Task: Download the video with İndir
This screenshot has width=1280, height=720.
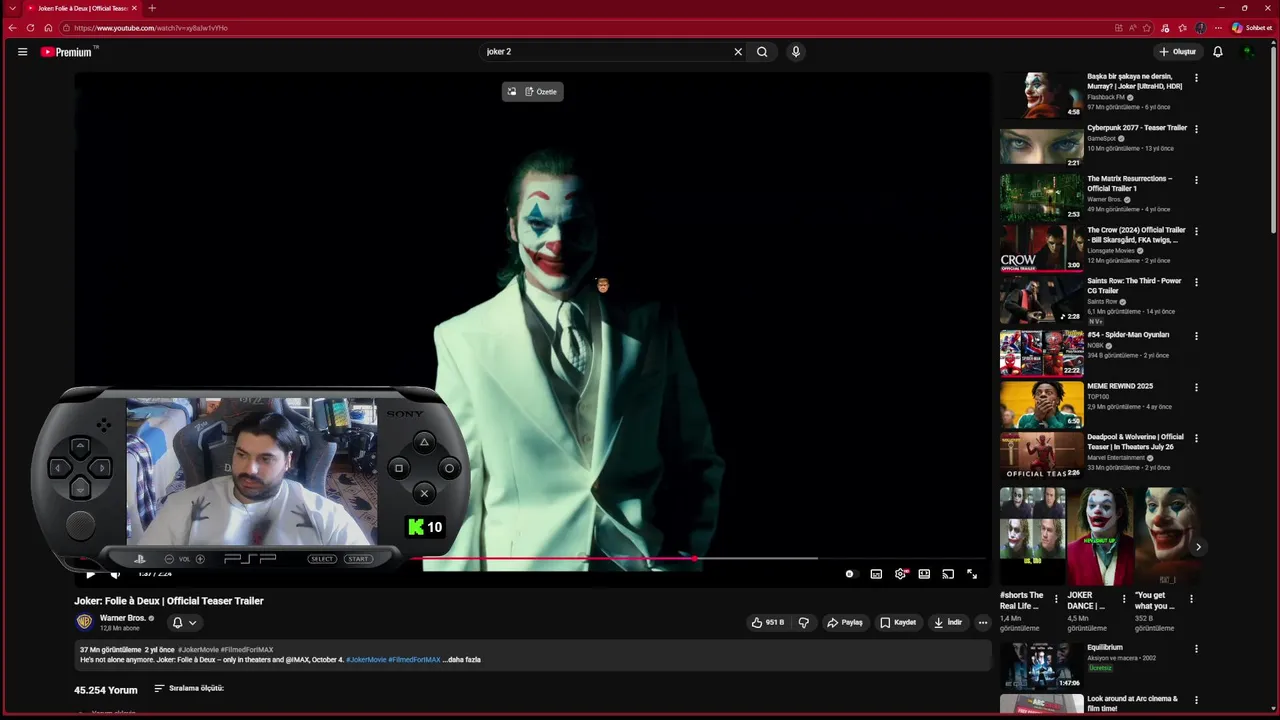Action: point(948,622)
